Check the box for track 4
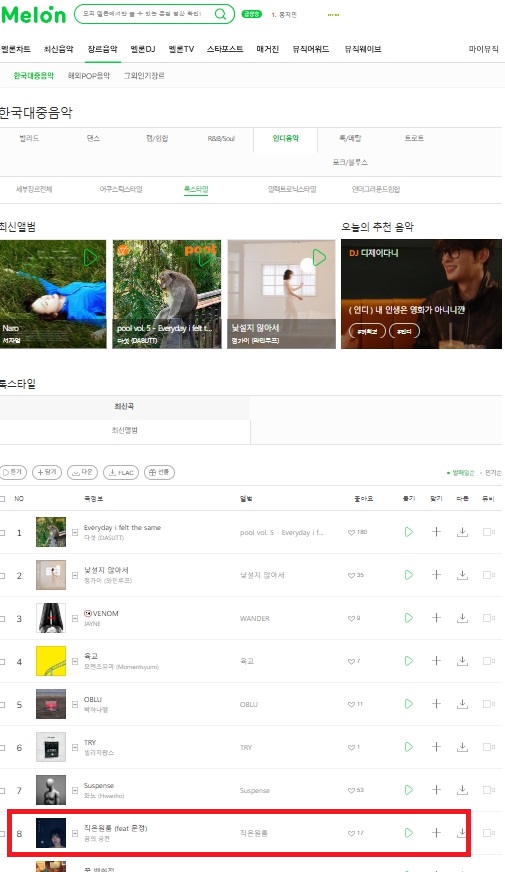This screenshot has width=505, height=872. [2, 661]
